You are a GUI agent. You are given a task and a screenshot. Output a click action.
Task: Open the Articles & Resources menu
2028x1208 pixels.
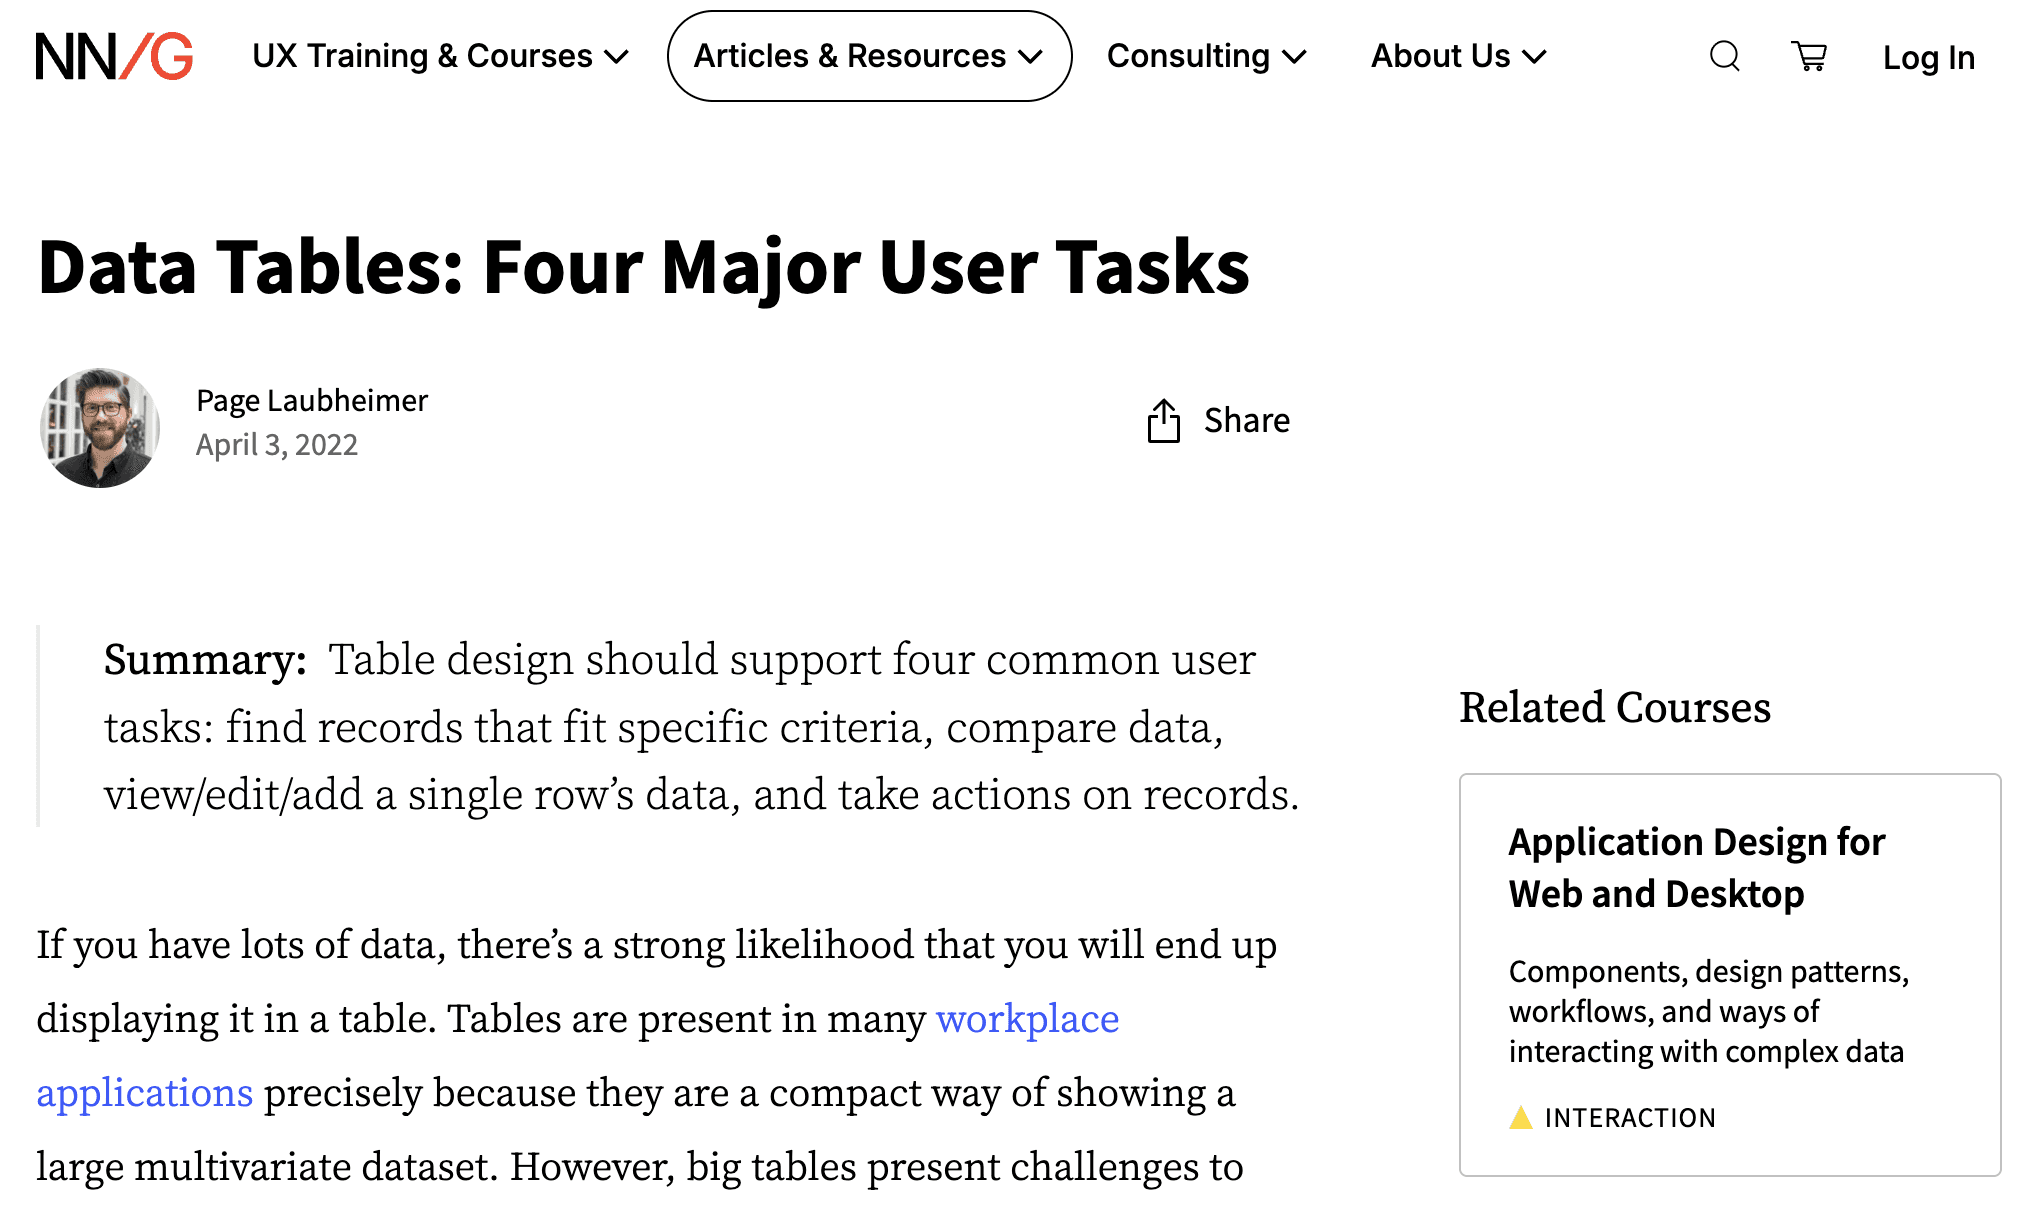(x=850, y=56)
